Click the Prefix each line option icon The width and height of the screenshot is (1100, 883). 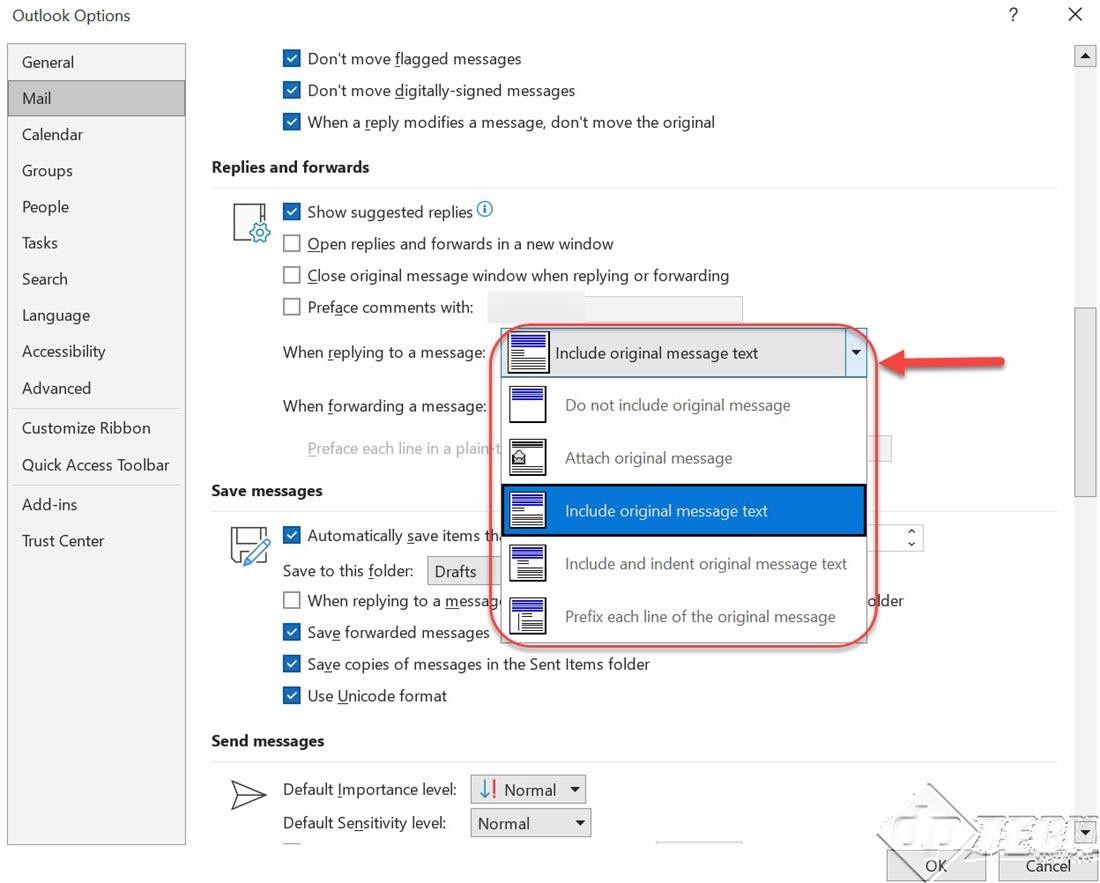point(528,616)
